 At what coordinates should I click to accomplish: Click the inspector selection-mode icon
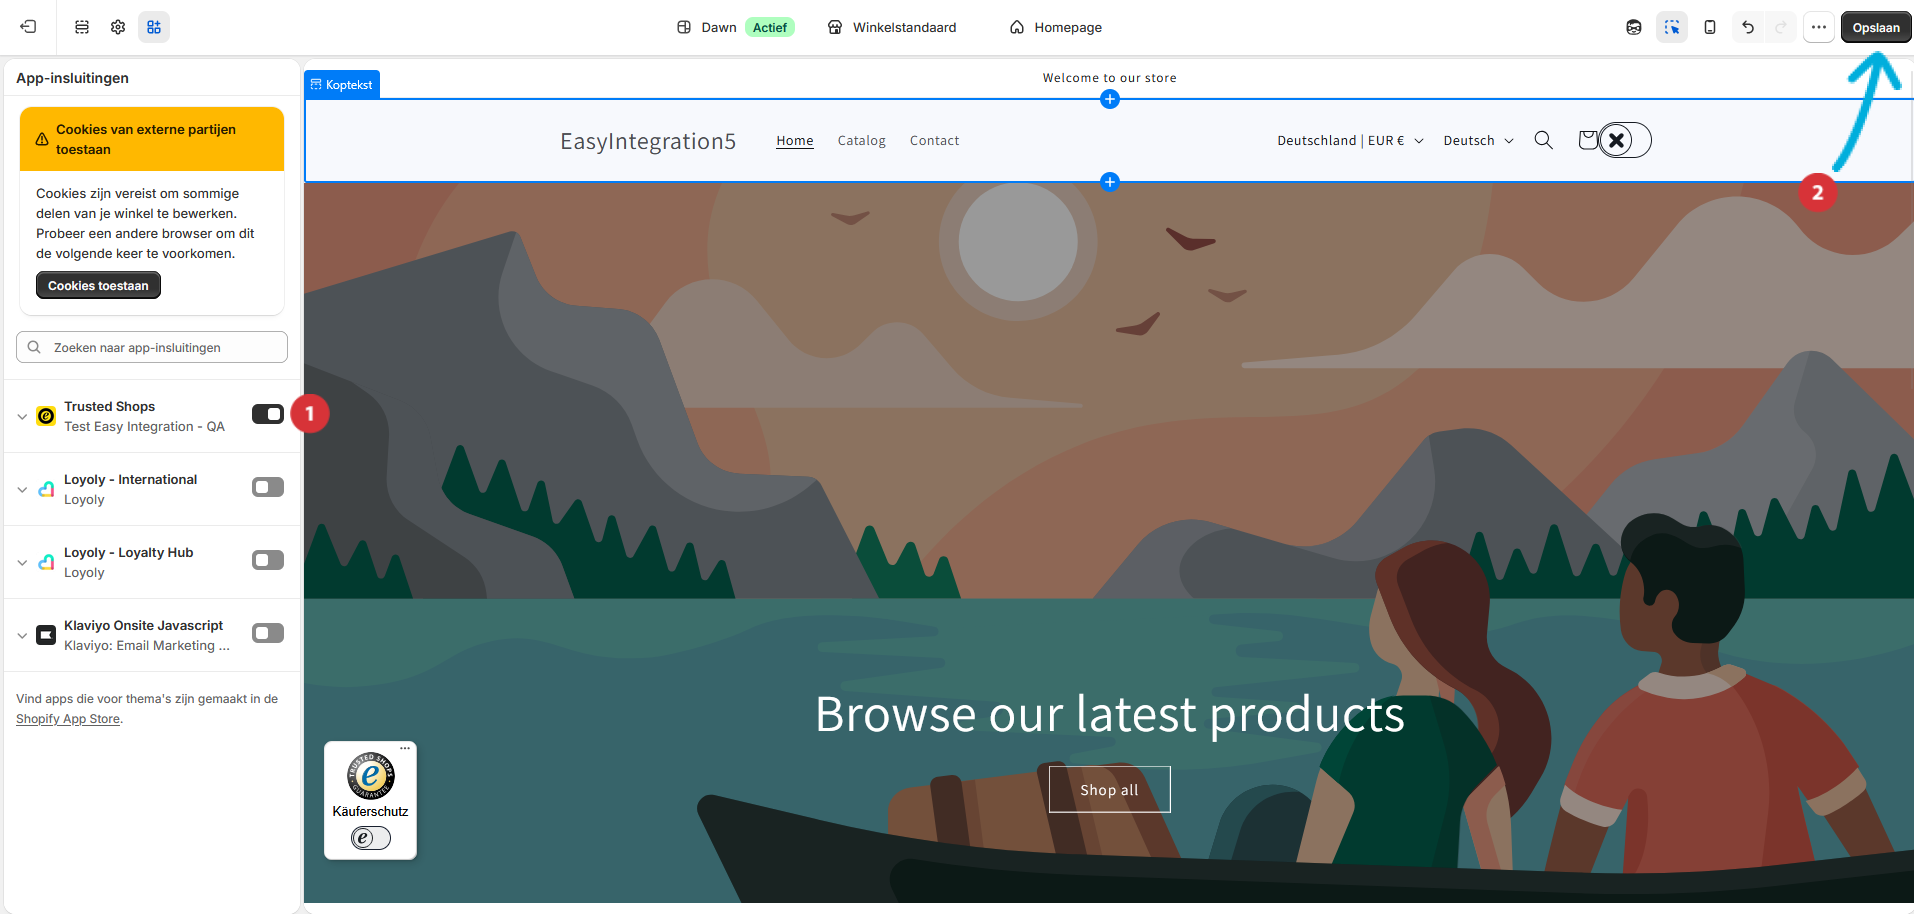(x=1672, y=27)
